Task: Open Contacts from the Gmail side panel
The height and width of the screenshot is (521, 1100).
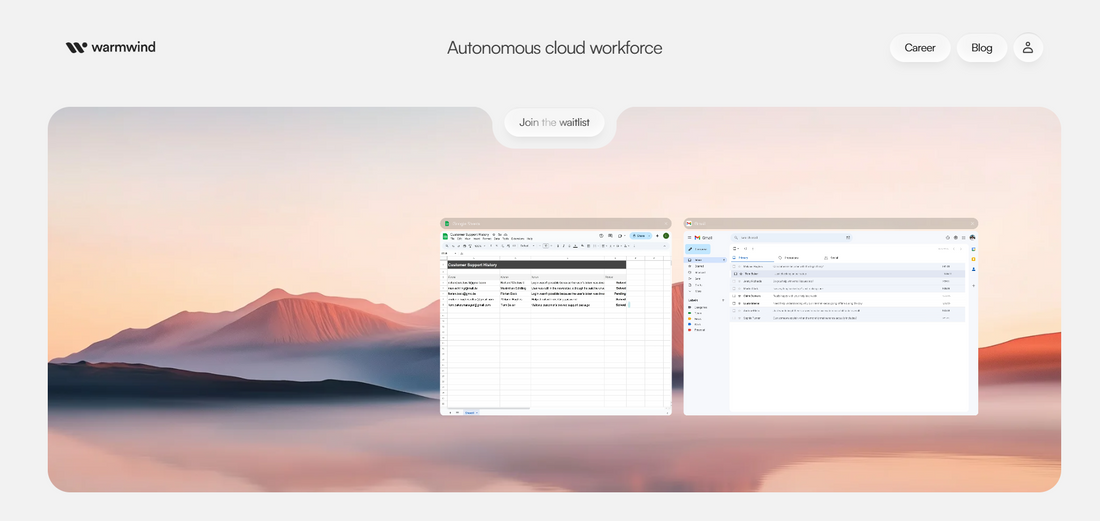Action: click(974, 270)
